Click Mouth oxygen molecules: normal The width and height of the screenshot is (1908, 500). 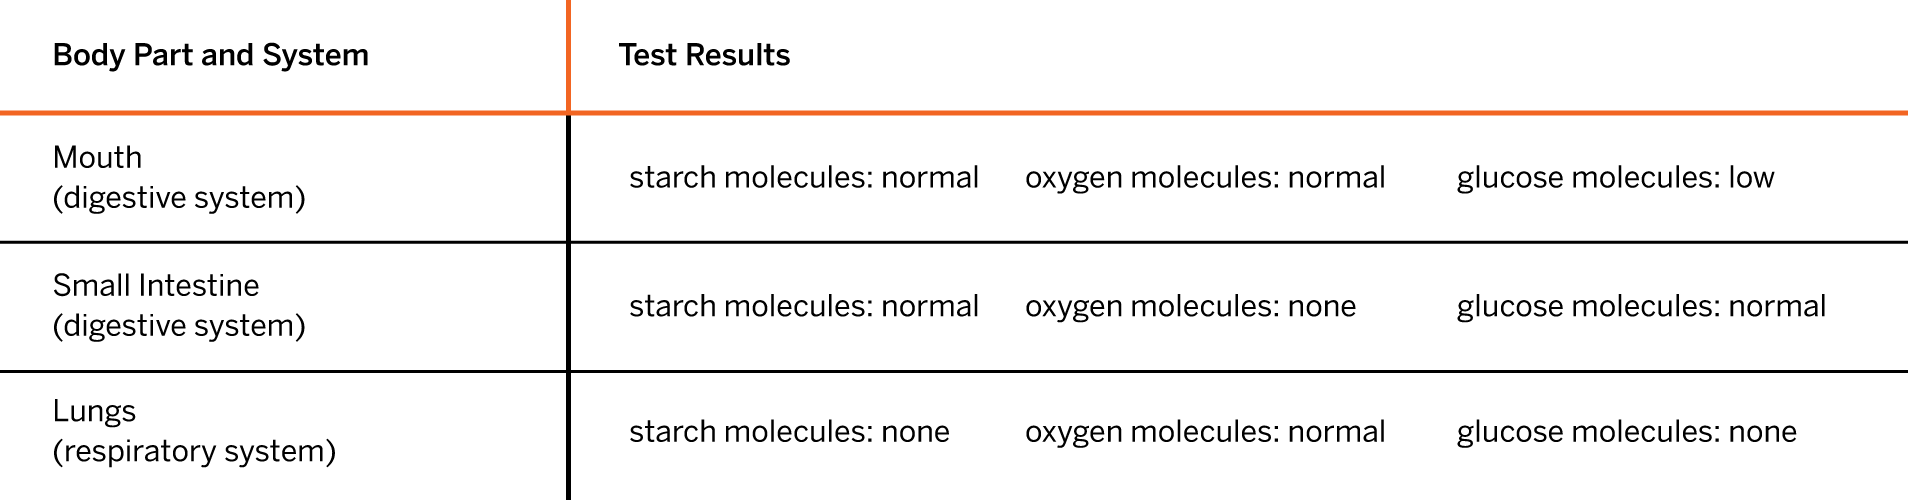(1205, 178)
